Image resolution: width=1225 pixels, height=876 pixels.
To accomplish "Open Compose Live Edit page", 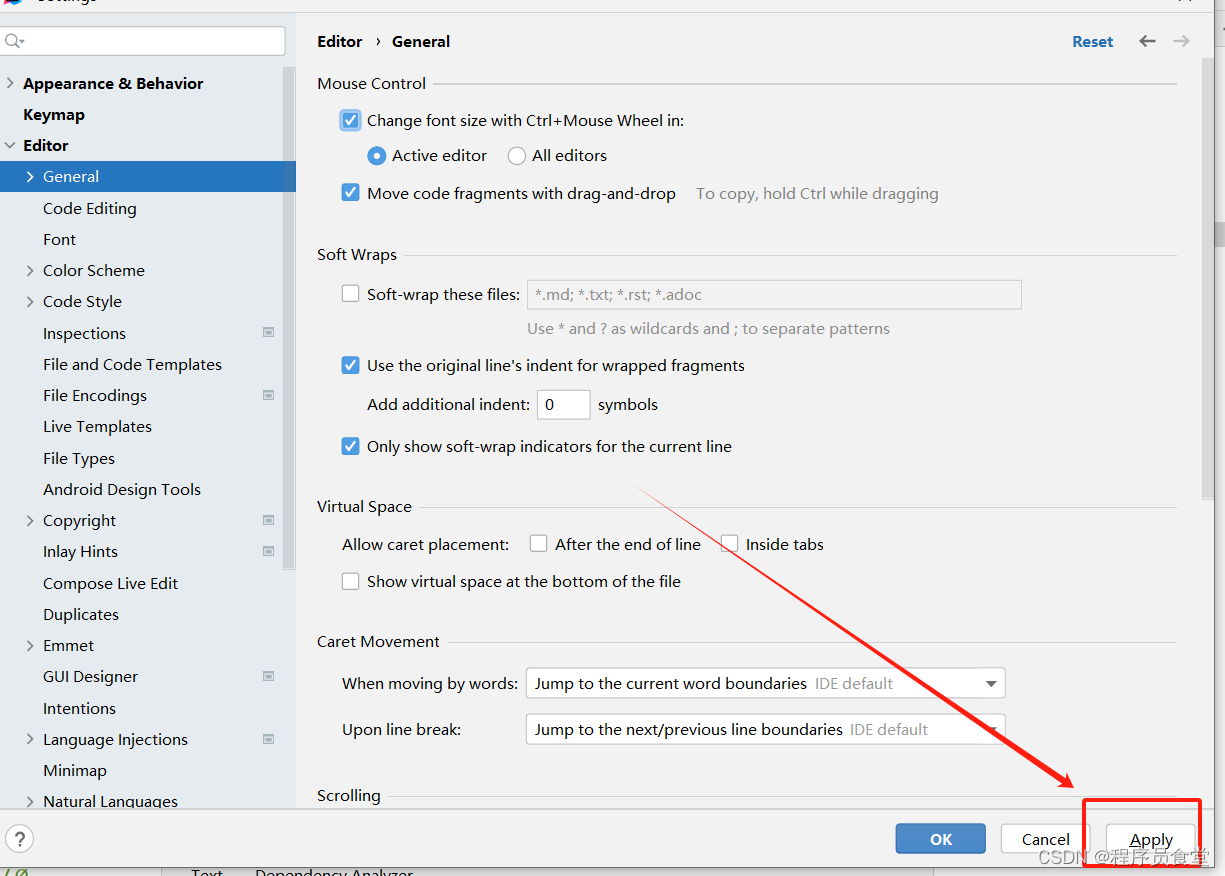I will pyautogui.click(x=110, y=583).
